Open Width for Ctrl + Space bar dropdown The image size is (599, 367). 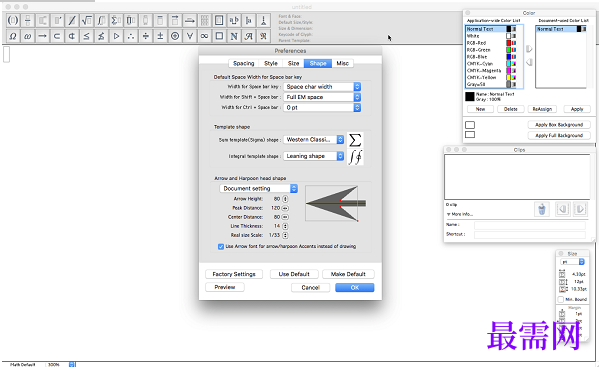click(322, 108)
